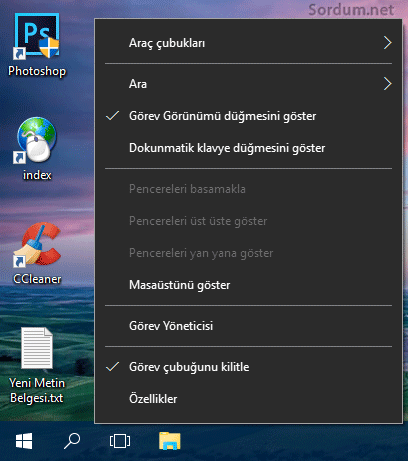Screen dimensions: 408x461
Task: Click the taskbar search magnifier icon
Action: pyautogui.click(x=72, y=441)
